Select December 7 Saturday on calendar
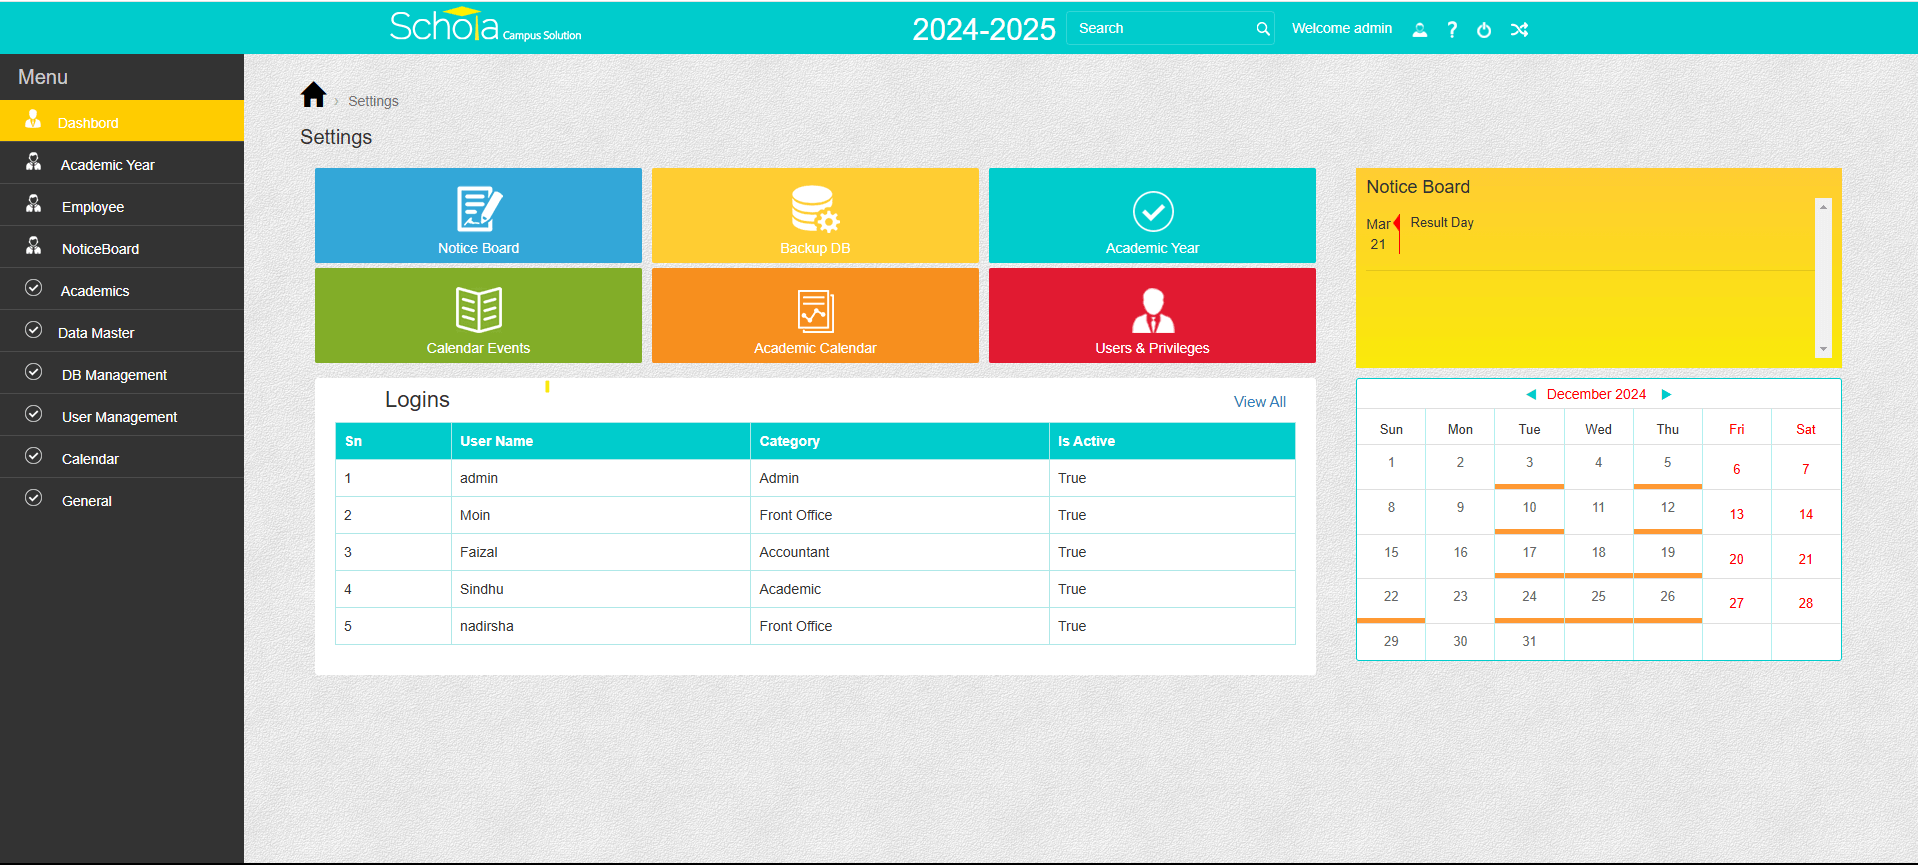This screenshot has width=1918, height=865. pos(1805,469)
